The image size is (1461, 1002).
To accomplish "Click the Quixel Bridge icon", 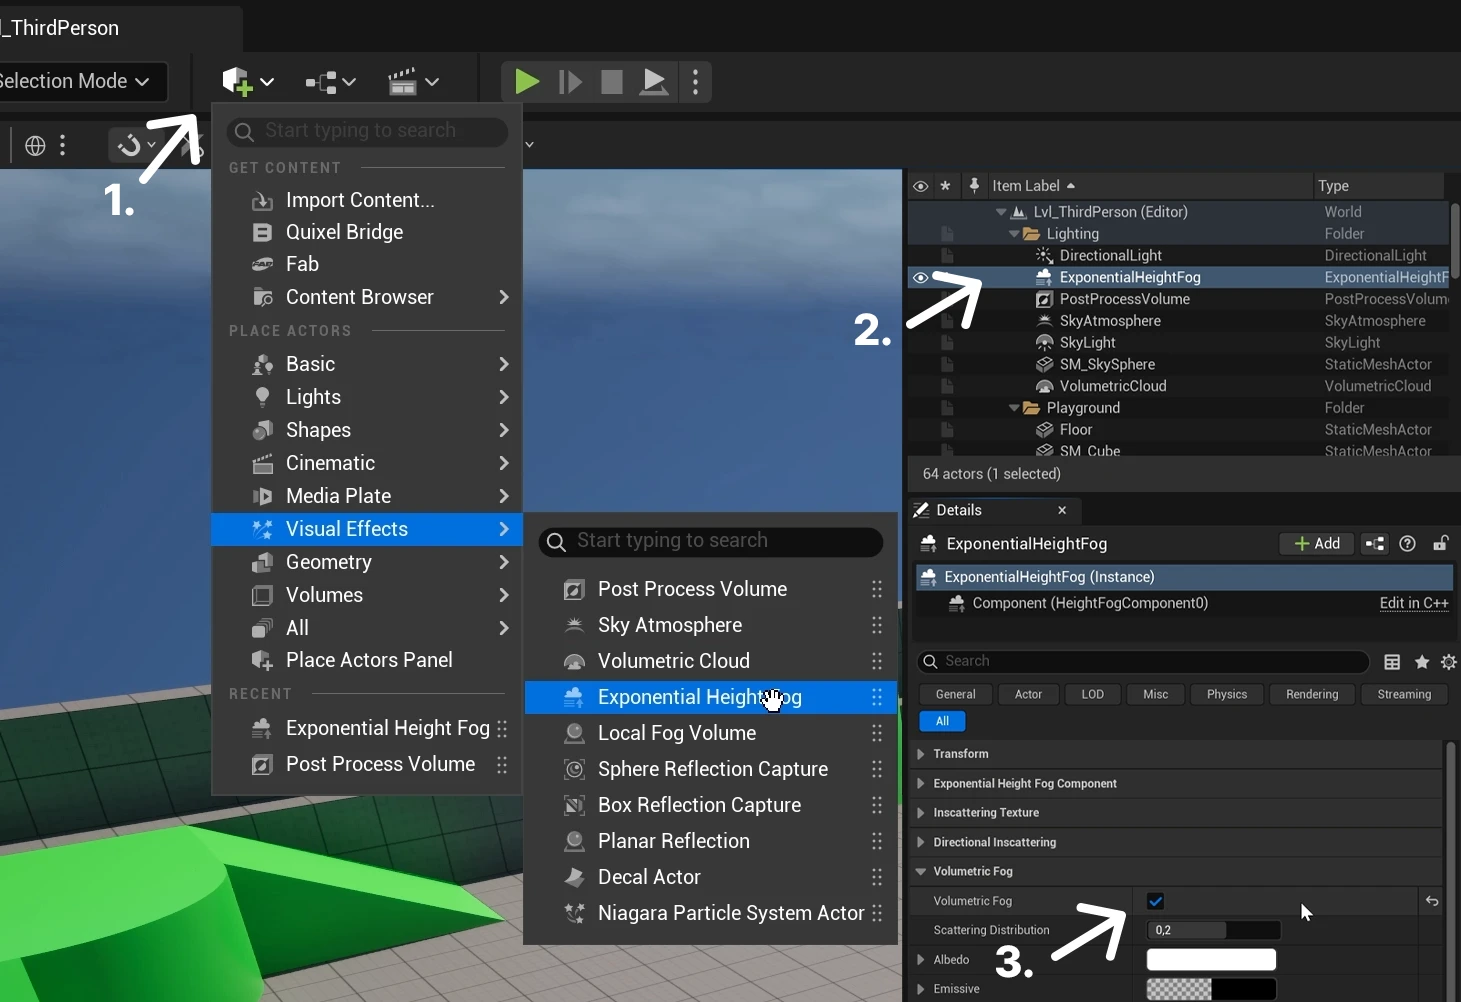I will (262, 233).
